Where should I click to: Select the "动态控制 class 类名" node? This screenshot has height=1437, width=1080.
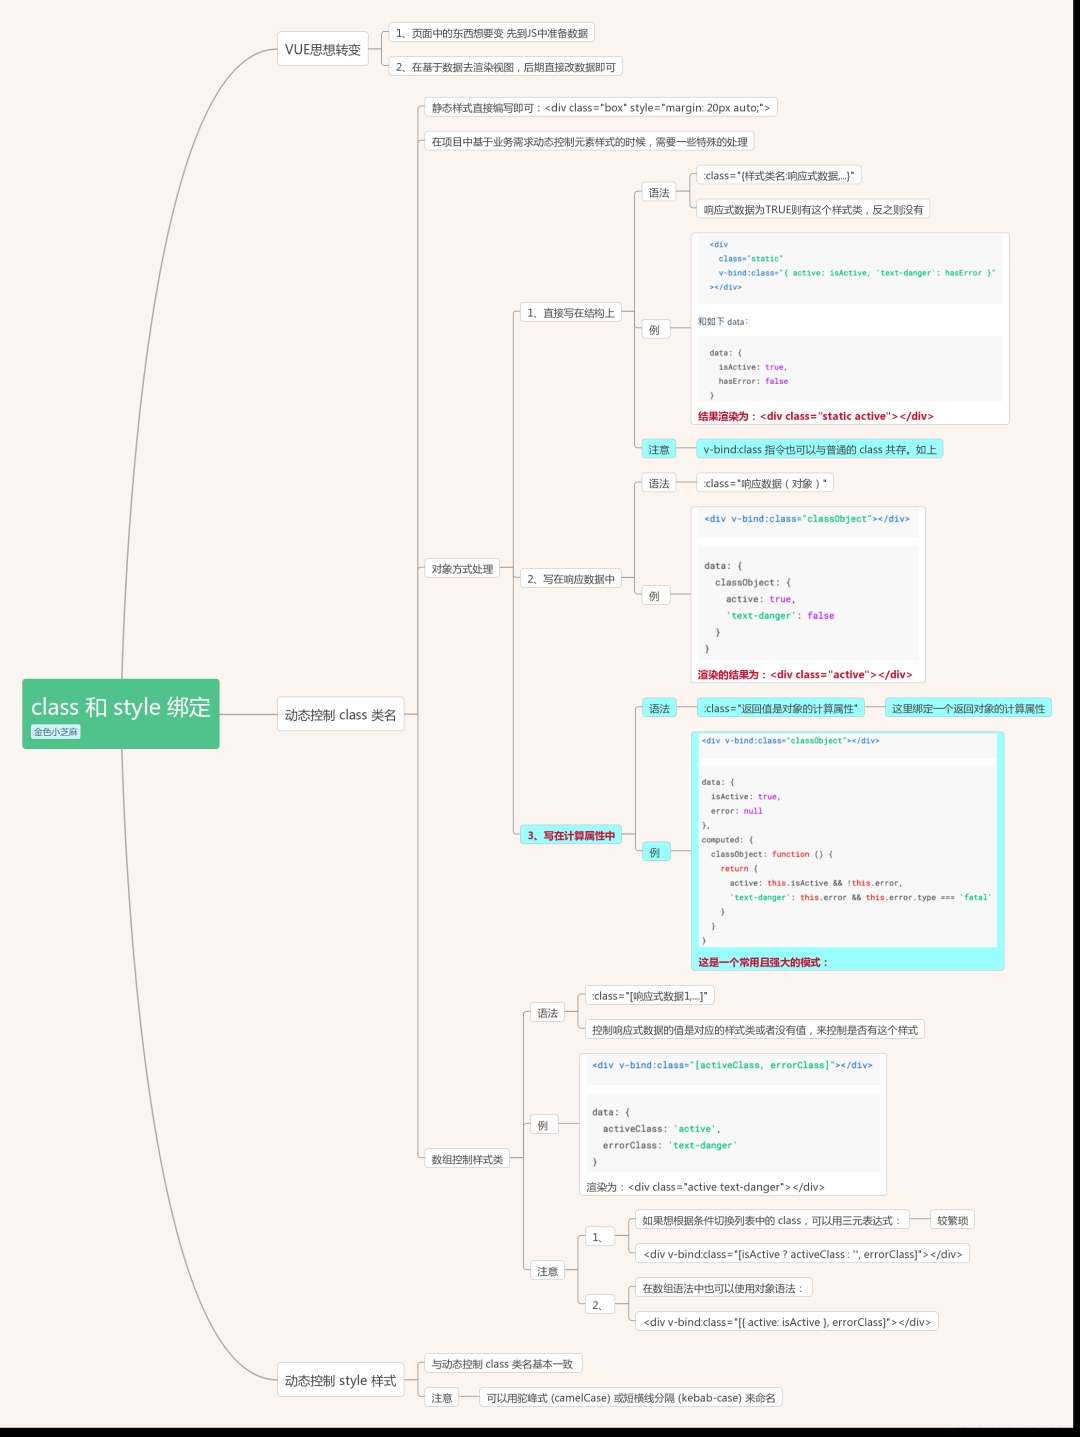tap(340, 715)
